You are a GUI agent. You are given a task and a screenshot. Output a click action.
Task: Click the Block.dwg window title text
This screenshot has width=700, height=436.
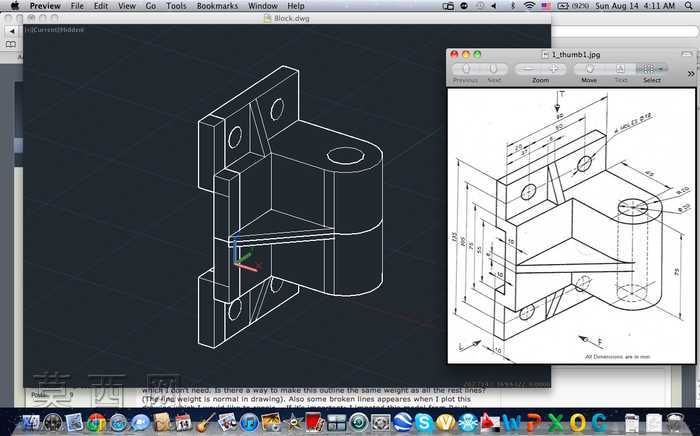pos(292,18)
